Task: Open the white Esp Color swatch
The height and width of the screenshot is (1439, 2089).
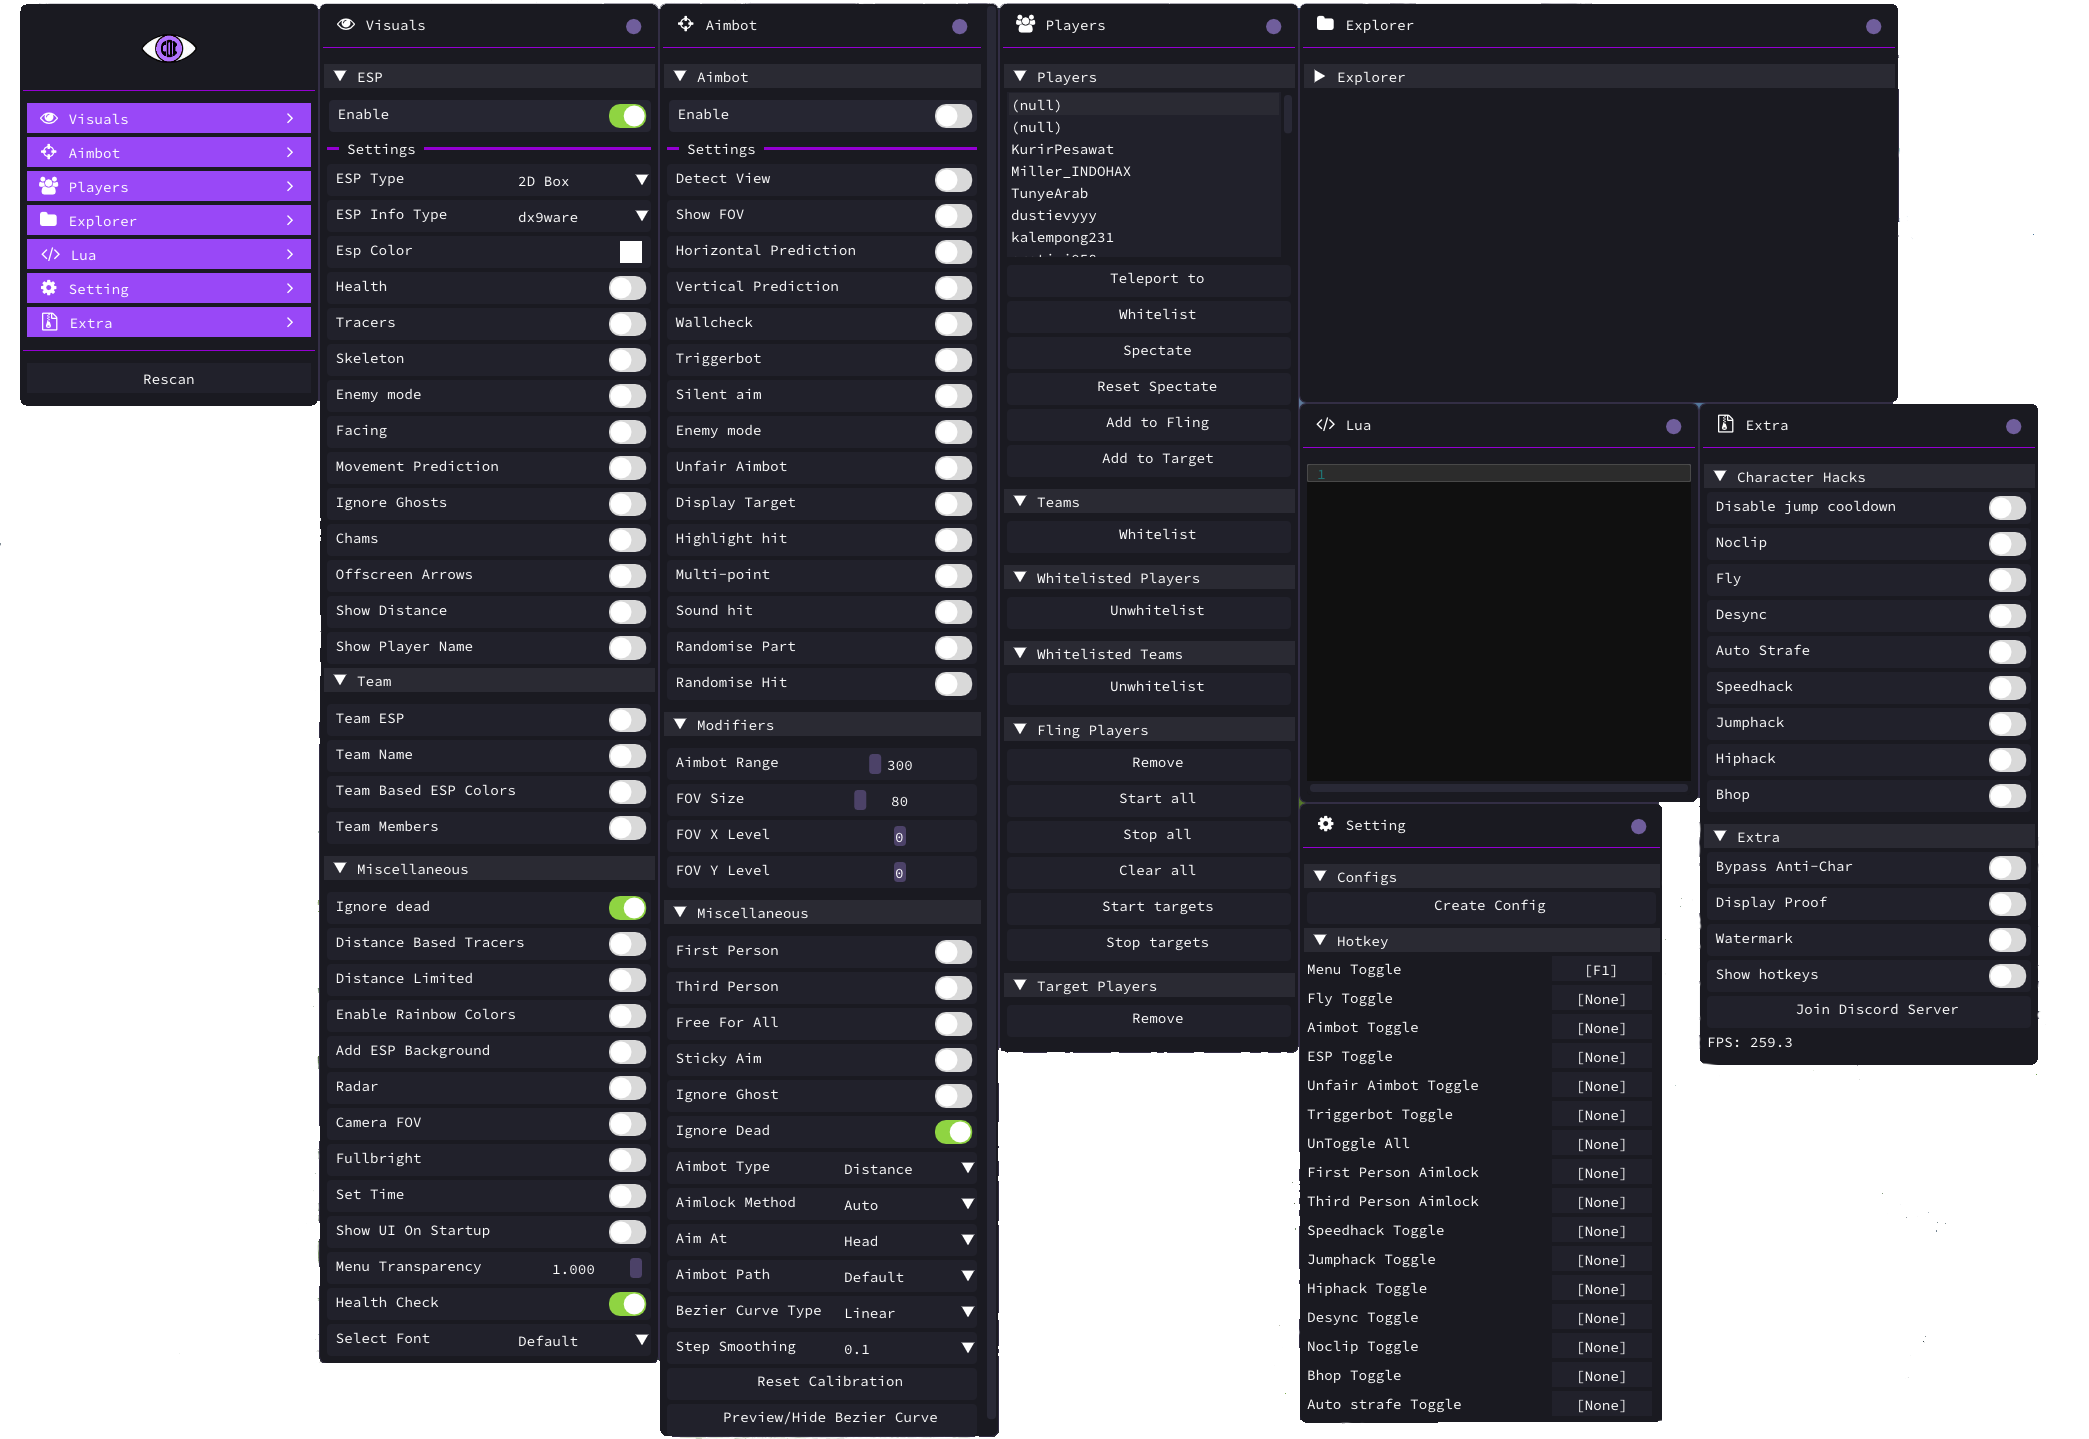Action: pyautogui.click(x=630, y=252)
